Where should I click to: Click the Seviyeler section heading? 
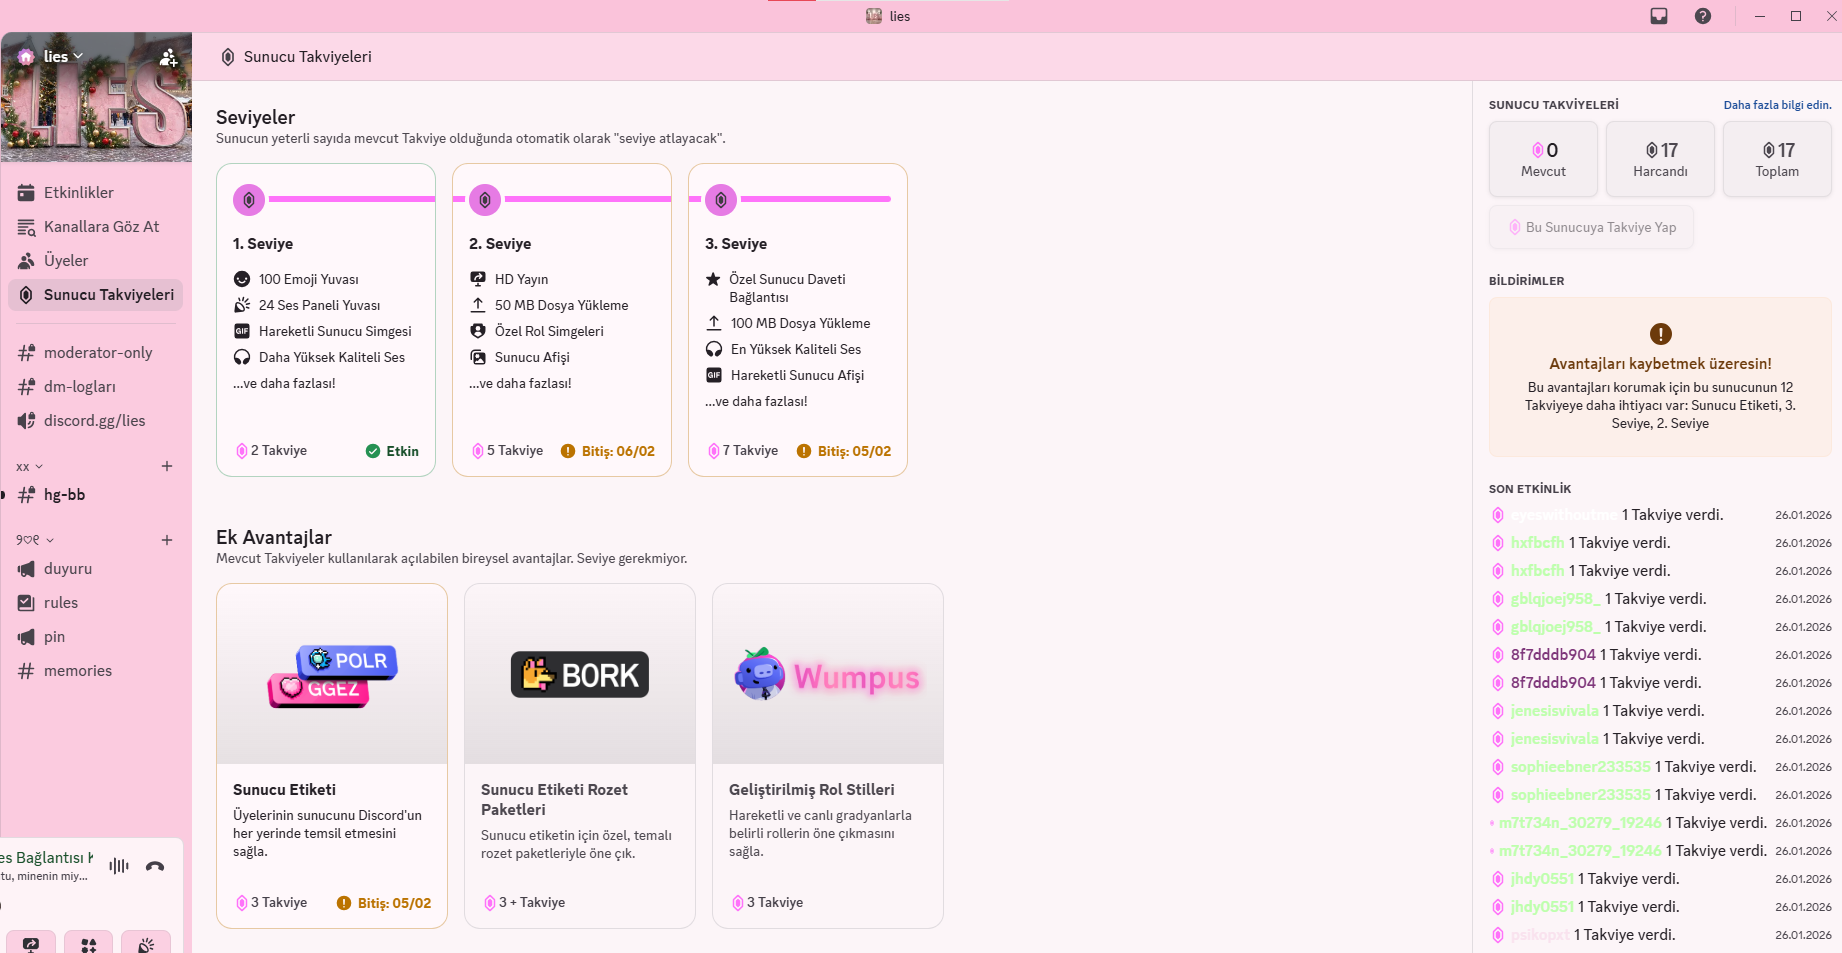click(x=256, y=117)
